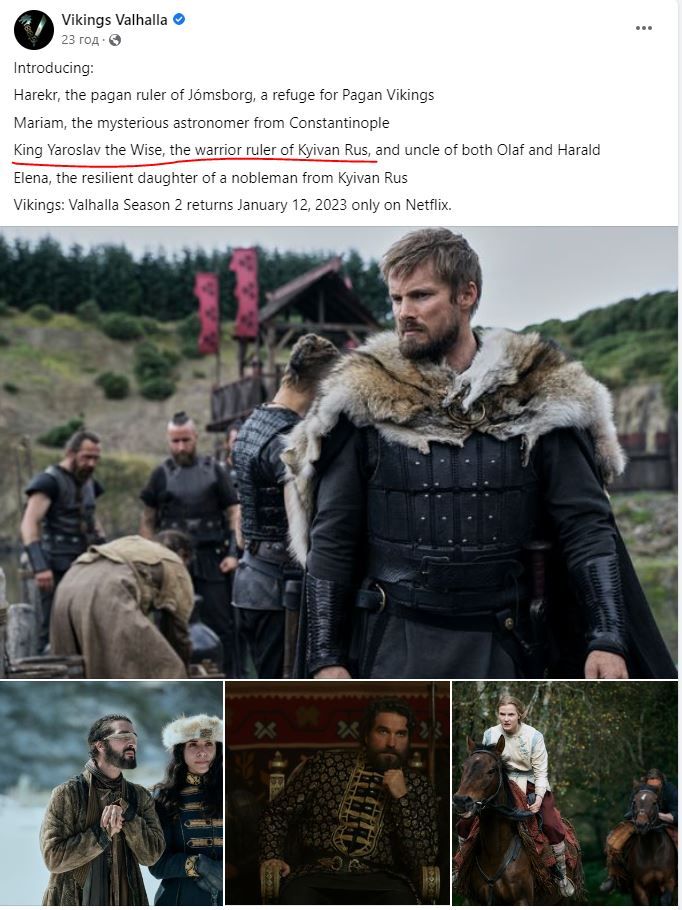This screenshot has width=682, height=910.
Task: Open the photo of blindfolded man and woman
Action: [x=111, y=793]
